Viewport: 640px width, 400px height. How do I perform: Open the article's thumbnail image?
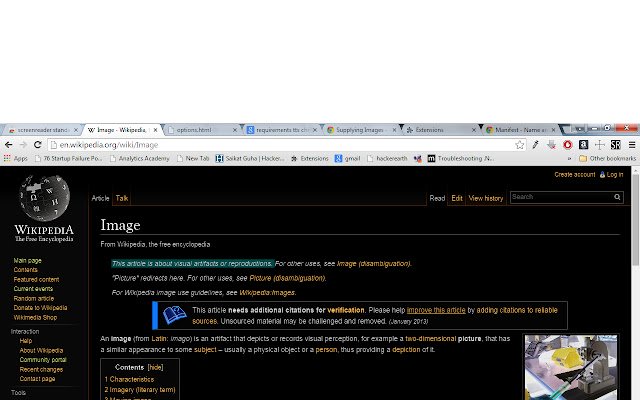tap(571, 367)
